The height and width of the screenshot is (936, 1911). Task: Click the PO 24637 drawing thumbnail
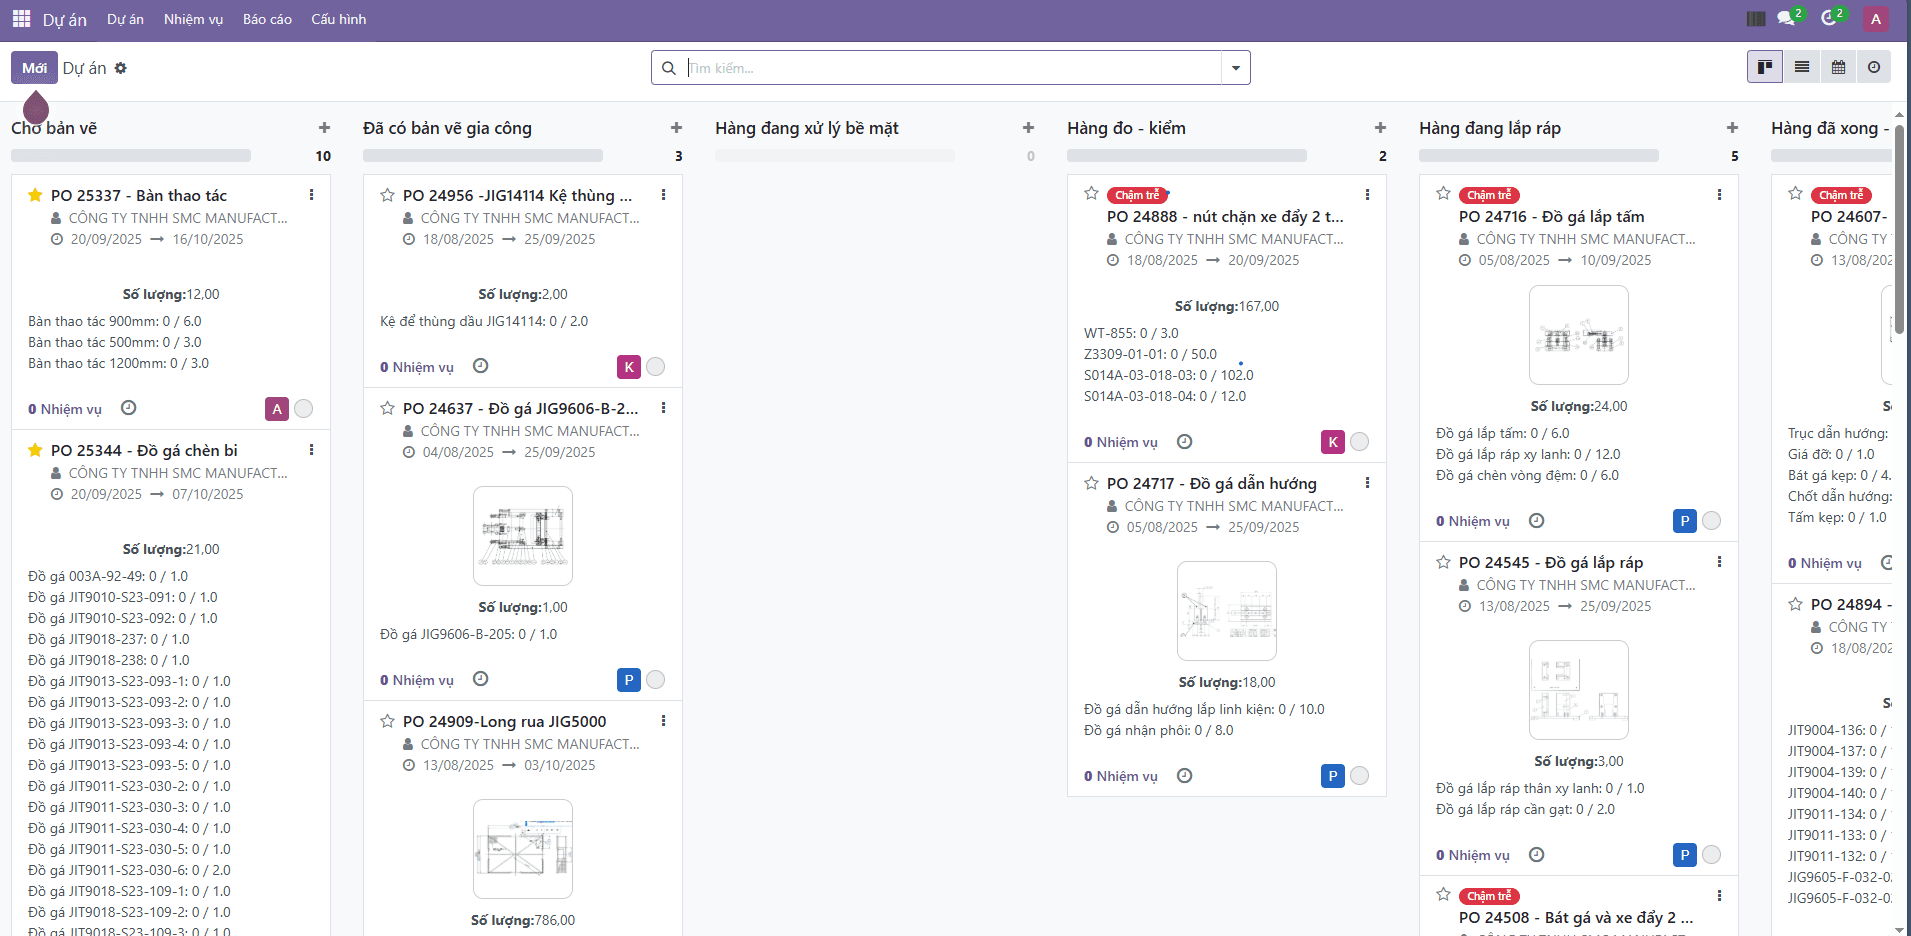coord(523,536)
